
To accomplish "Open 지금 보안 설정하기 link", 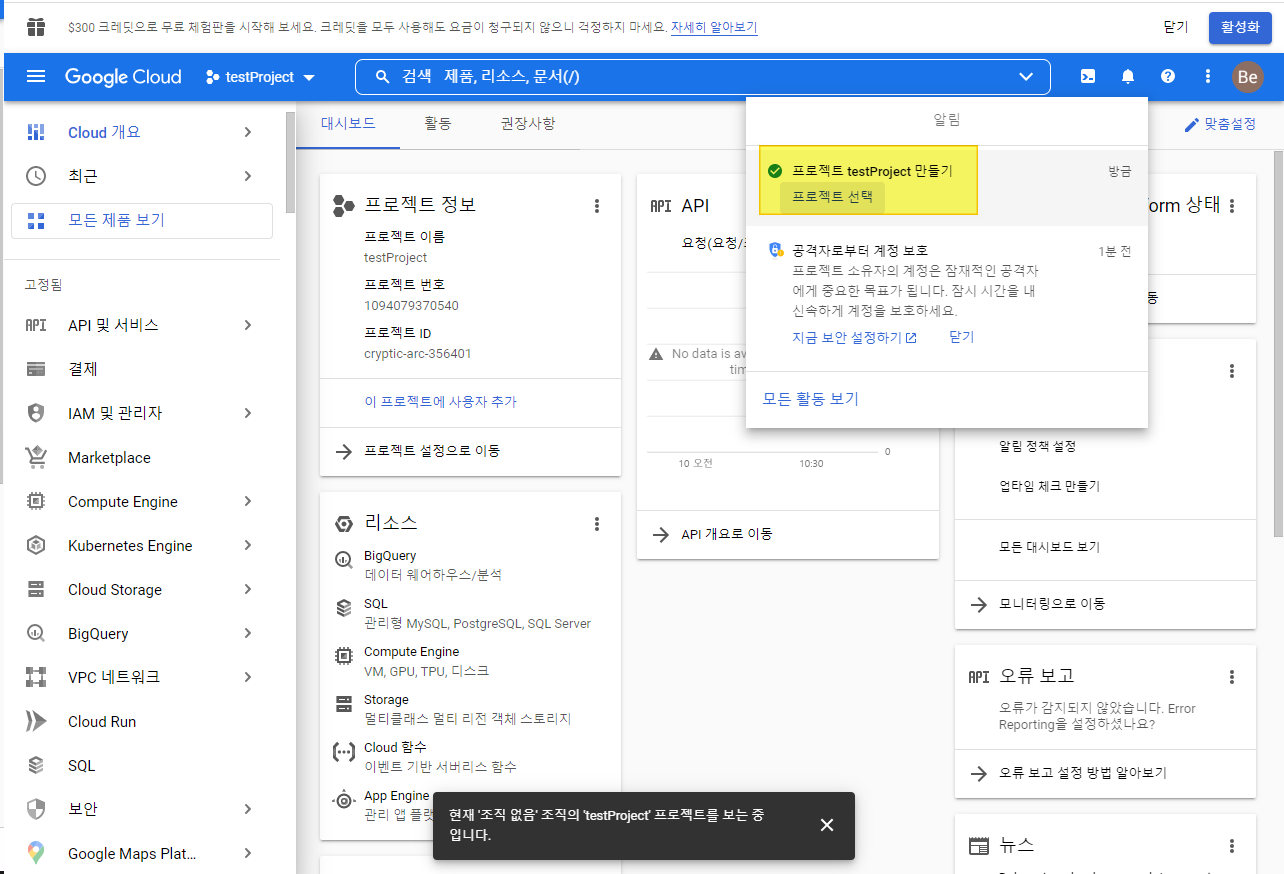I will point(854,338).
